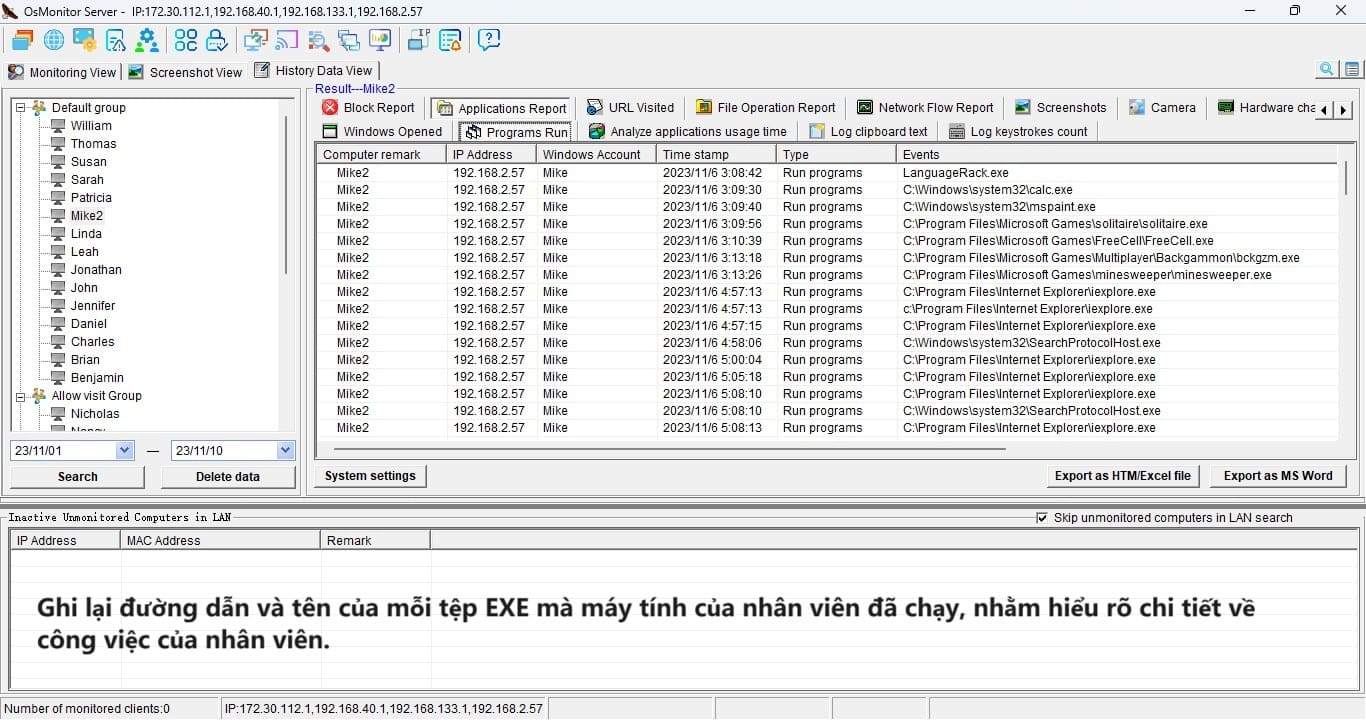Open the start date 23/11/01 dropdown
1366x720 pixels.
click(x=125, y=451)
